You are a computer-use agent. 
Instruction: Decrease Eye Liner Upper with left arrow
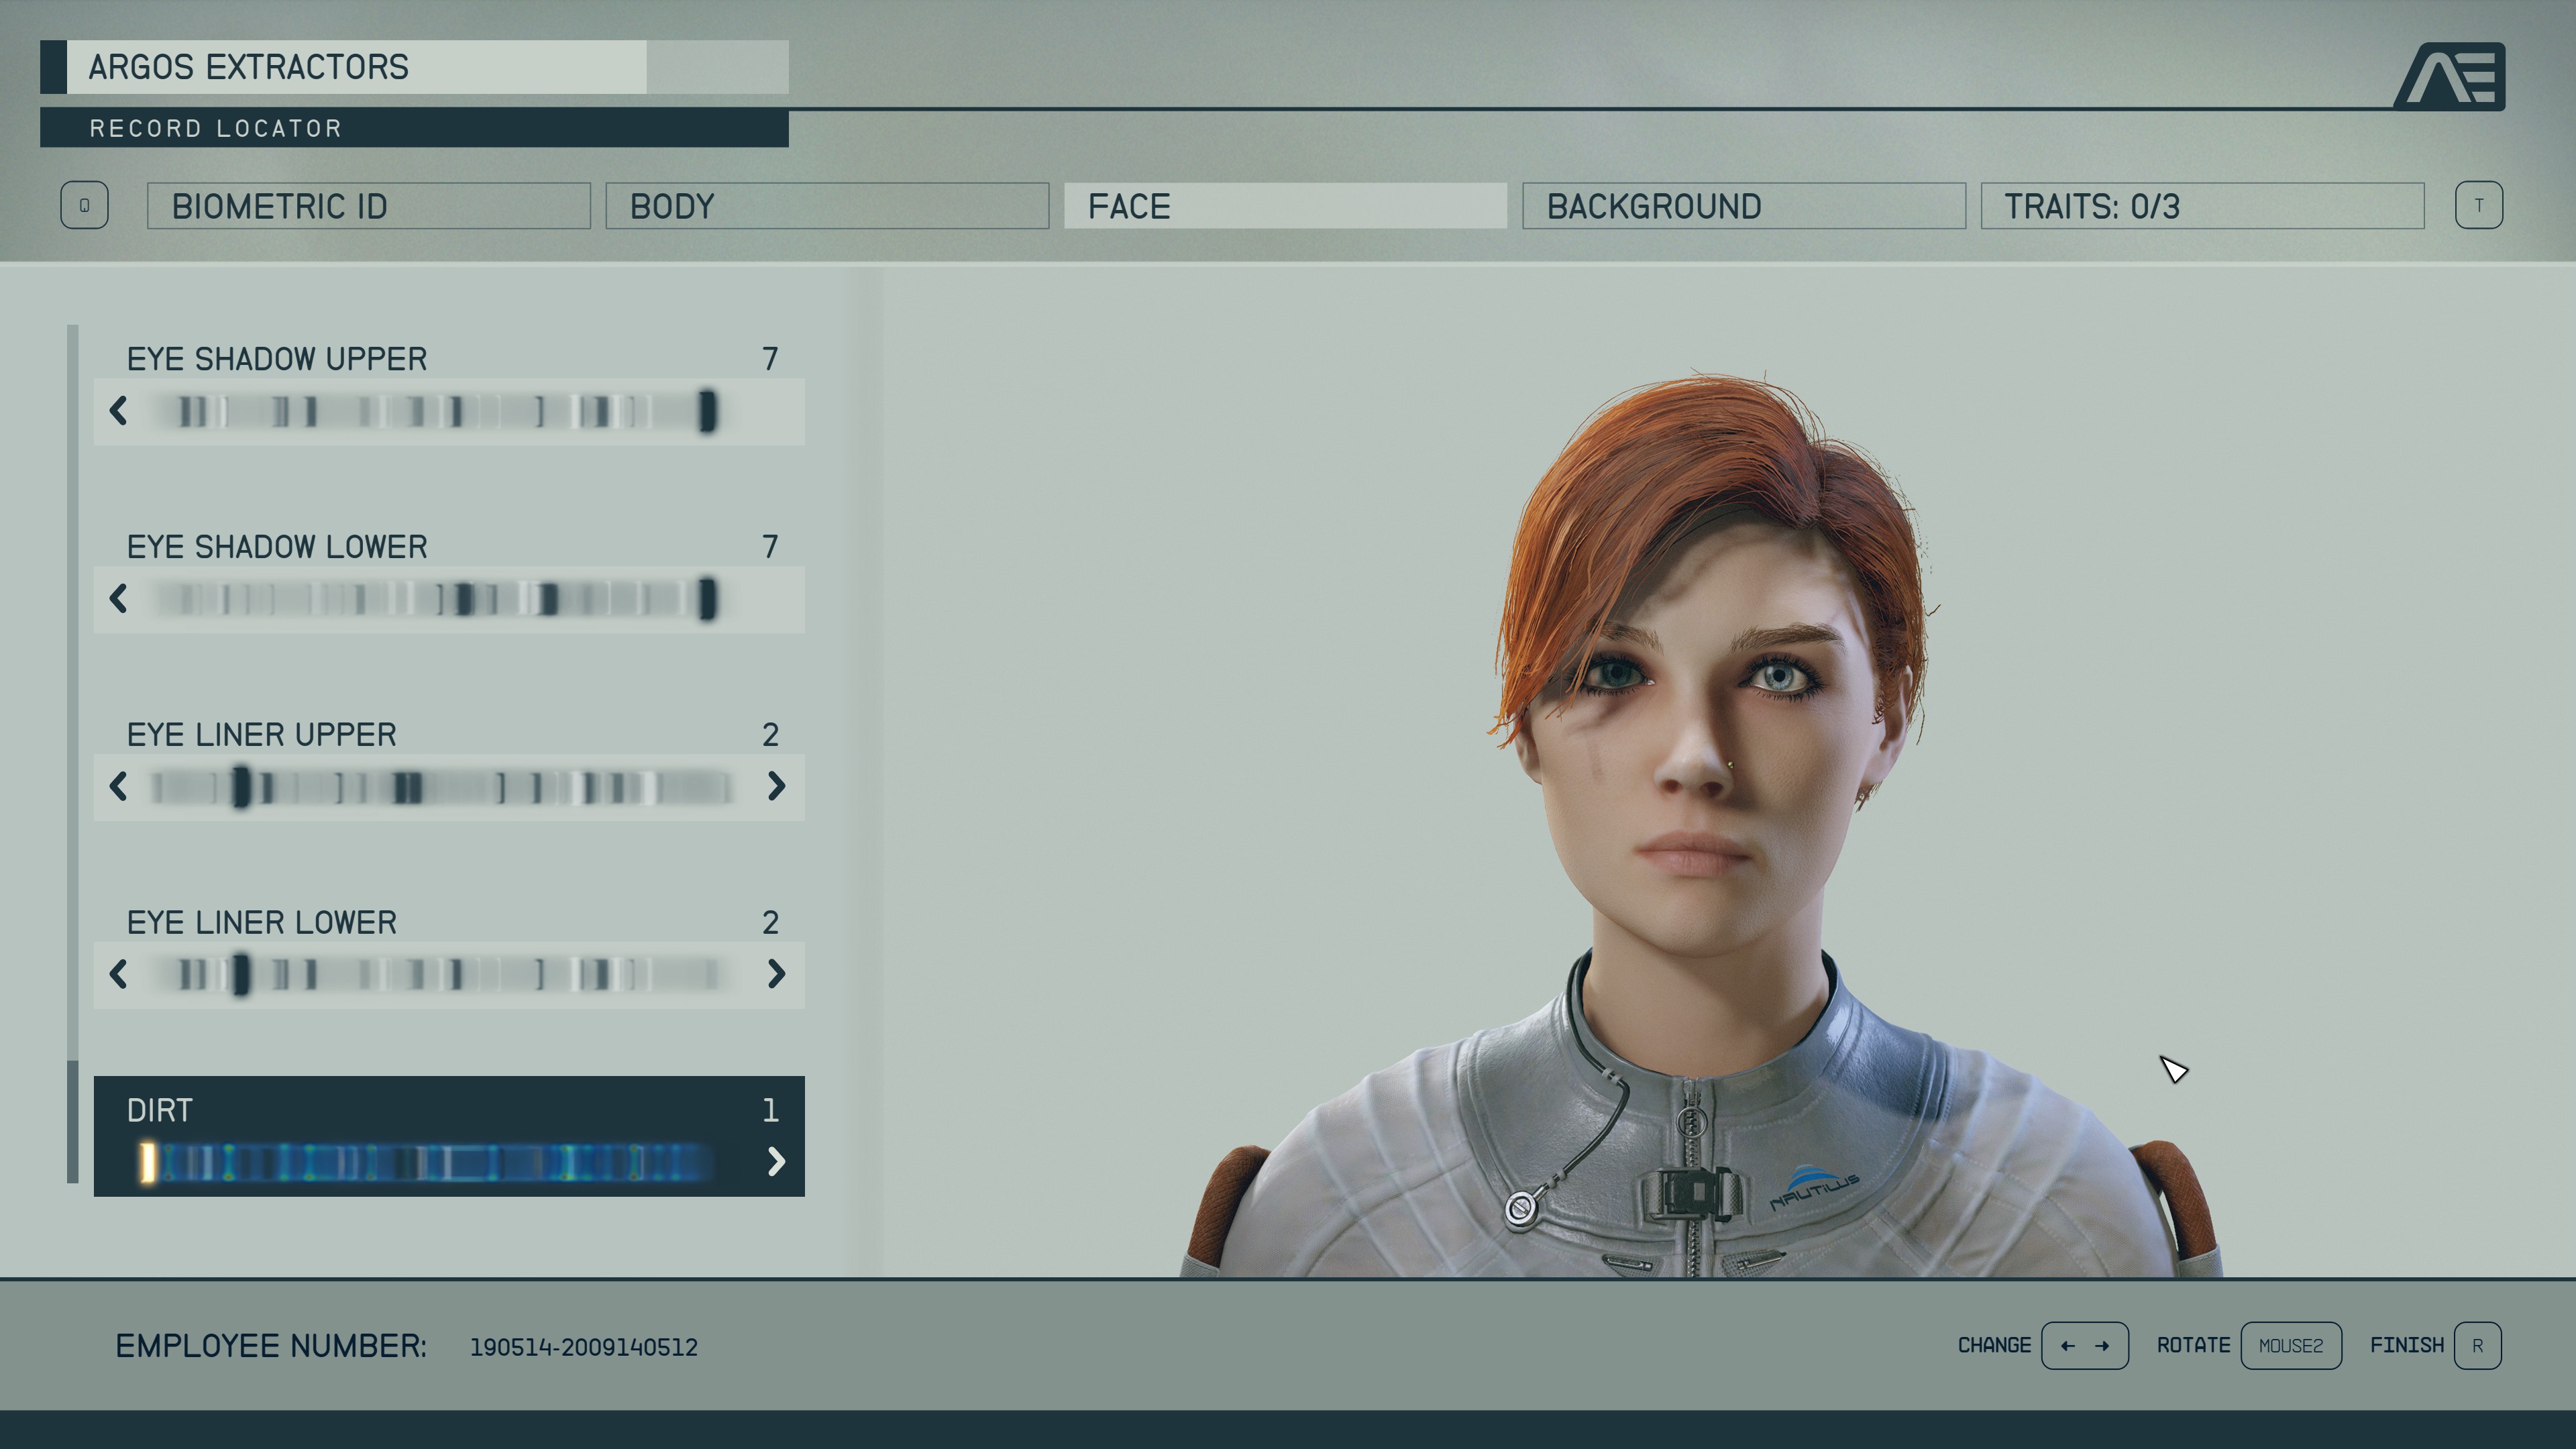119,786
